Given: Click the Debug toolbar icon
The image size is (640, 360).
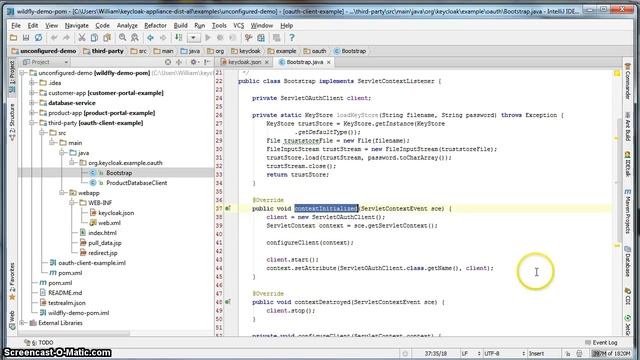Looking at the screenshot, I should 220,38.
